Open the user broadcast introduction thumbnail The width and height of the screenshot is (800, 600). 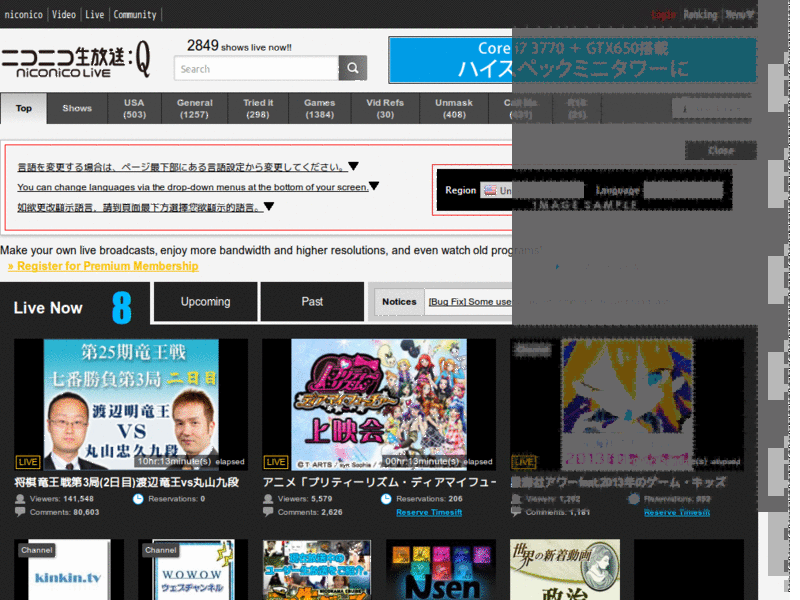pos(317,569)
